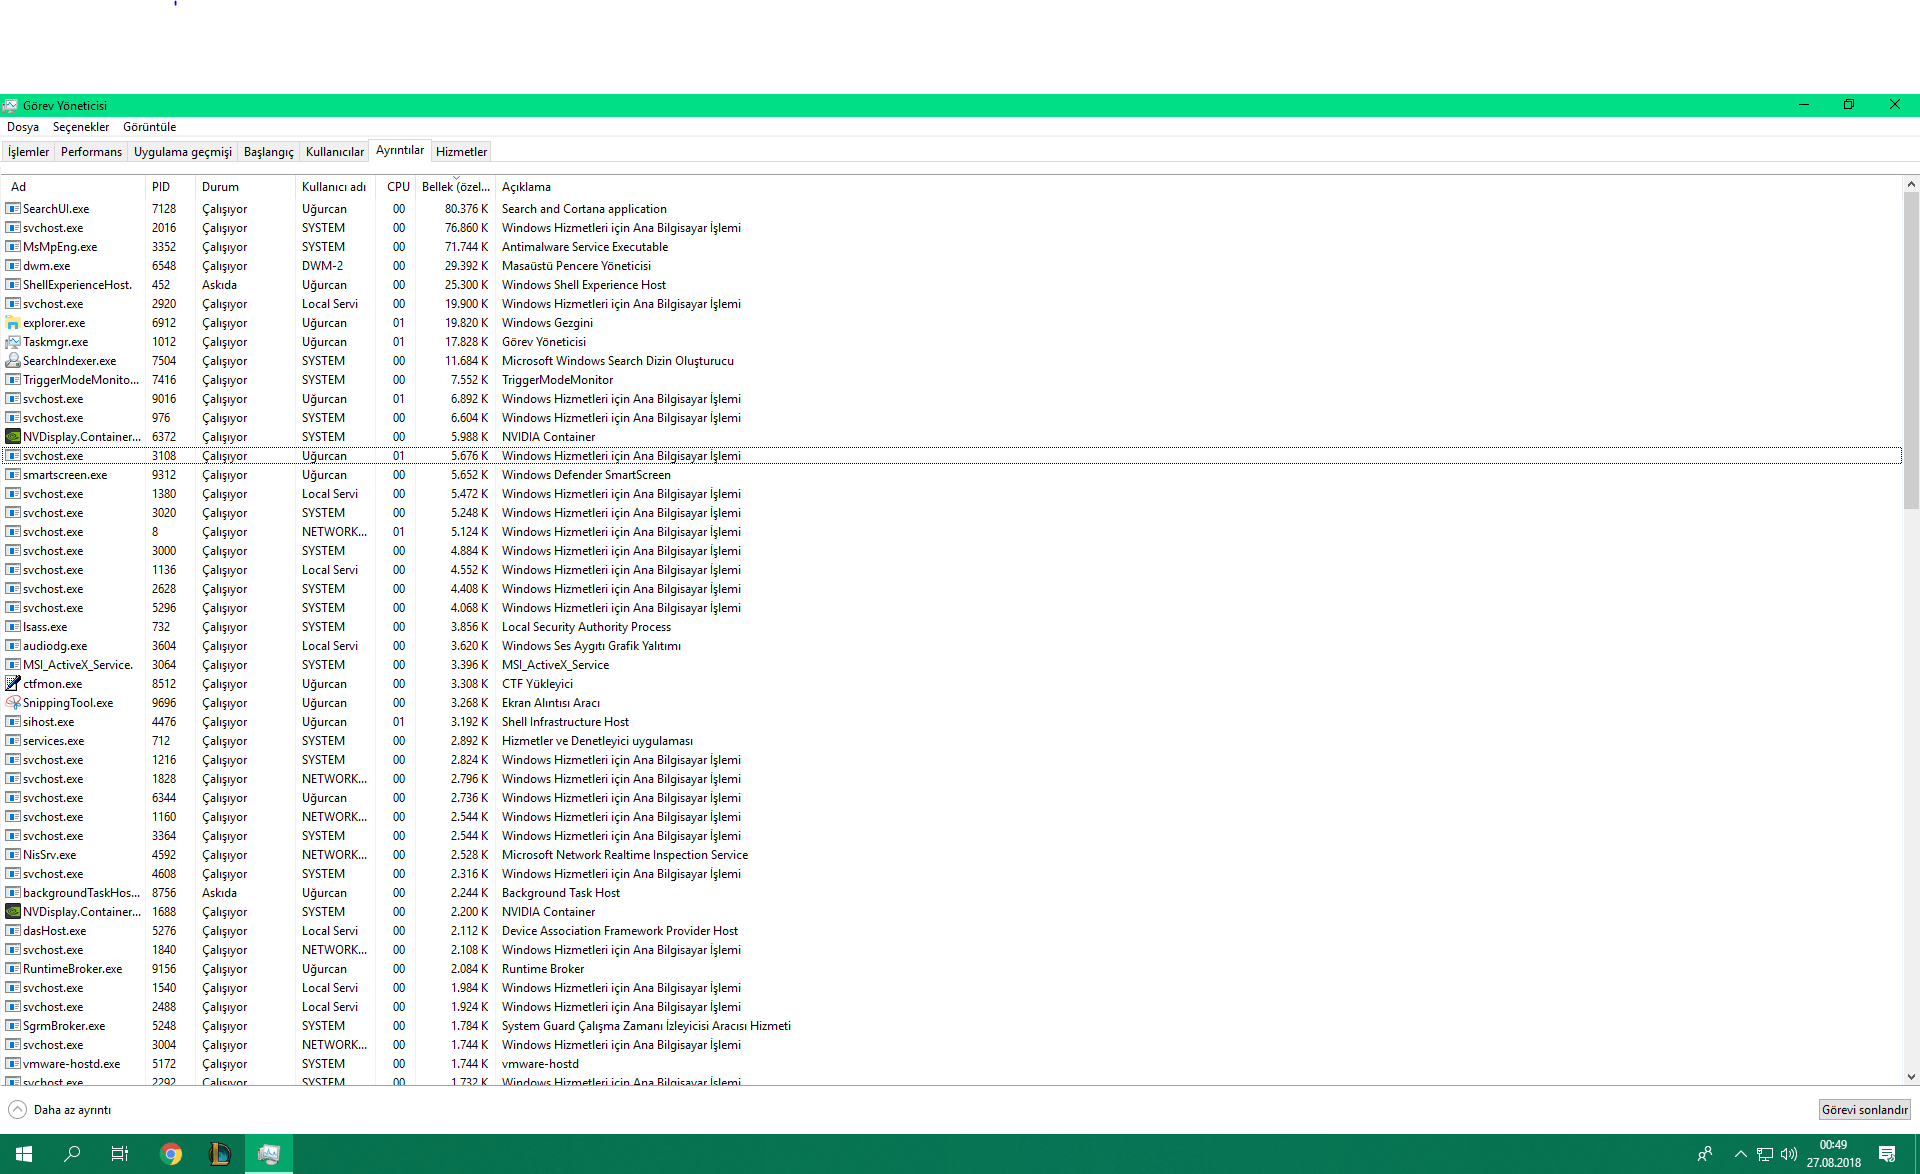1920x1174 pixels.
Task: Click the ctfmon.exe pen icon
Action: tap(13, 684)
